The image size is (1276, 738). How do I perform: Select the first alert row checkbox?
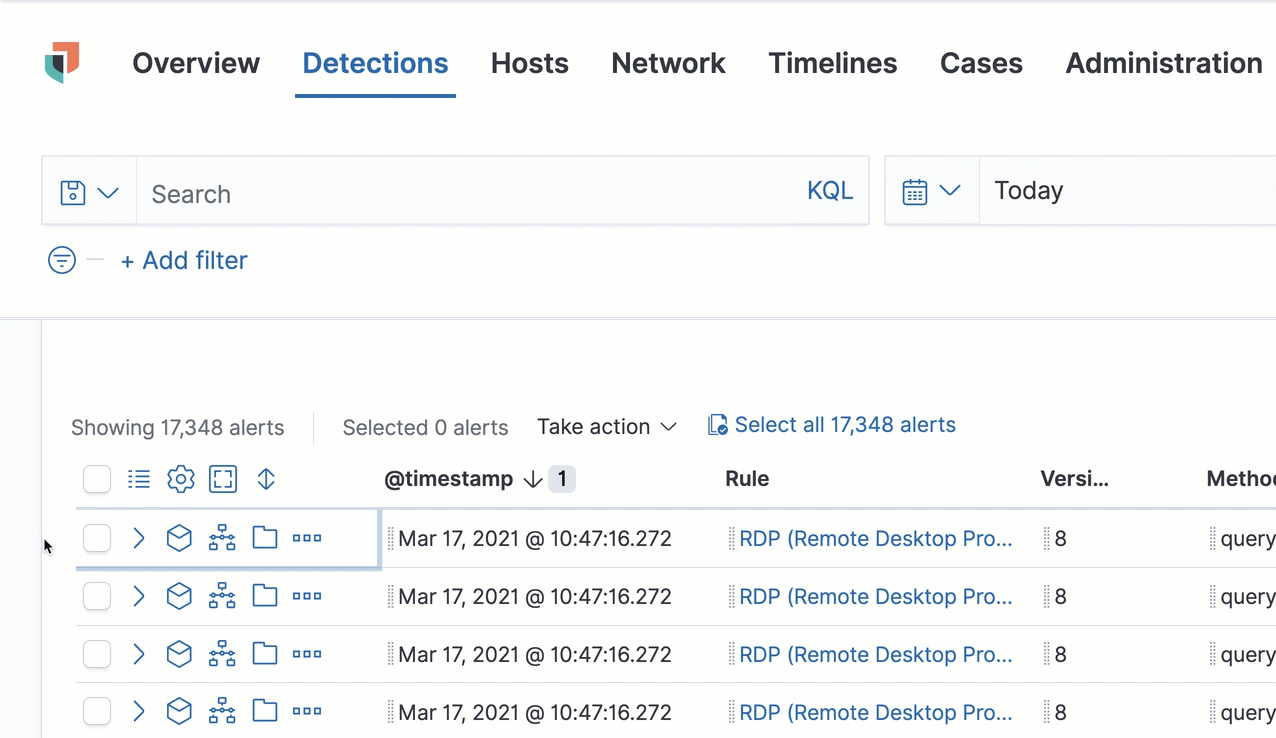[x=97, y=539]
